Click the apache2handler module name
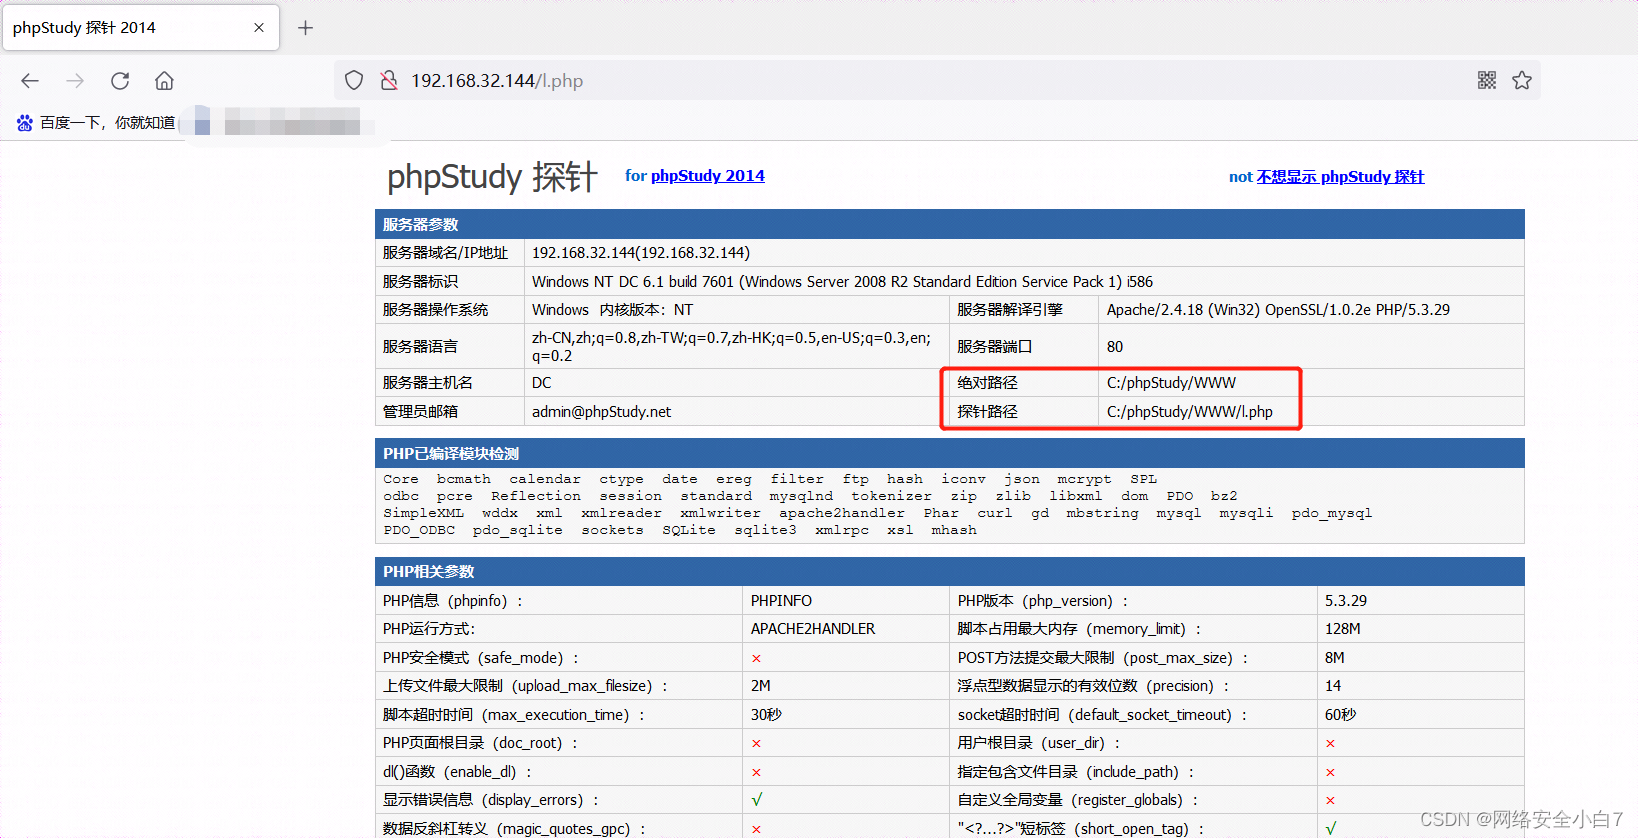 842,514
